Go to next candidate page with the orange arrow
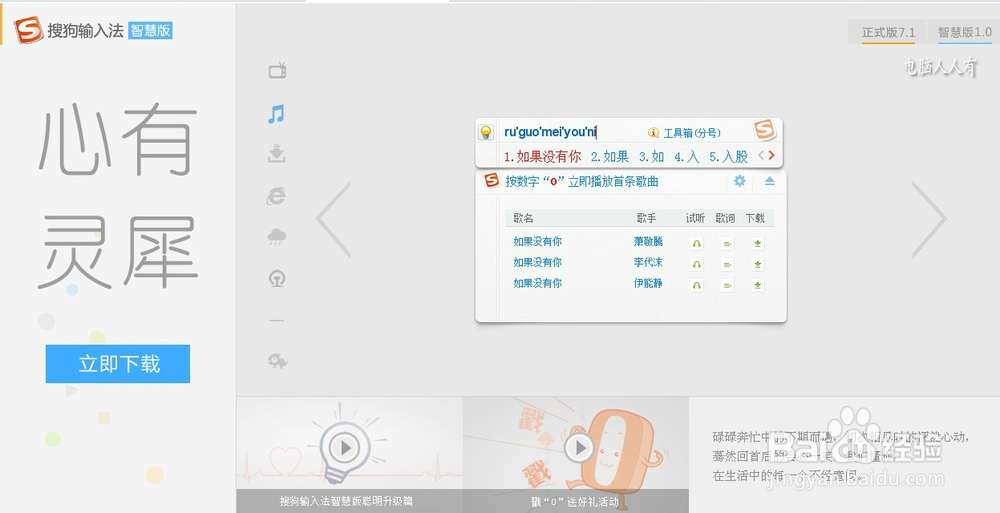The height and width of the screenshot is (513, 1000). point(771,155)
